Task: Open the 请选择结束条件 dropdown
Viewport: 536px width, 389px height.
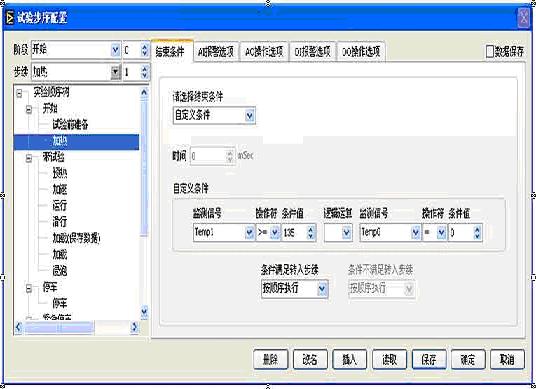Action: coord(250,116)
